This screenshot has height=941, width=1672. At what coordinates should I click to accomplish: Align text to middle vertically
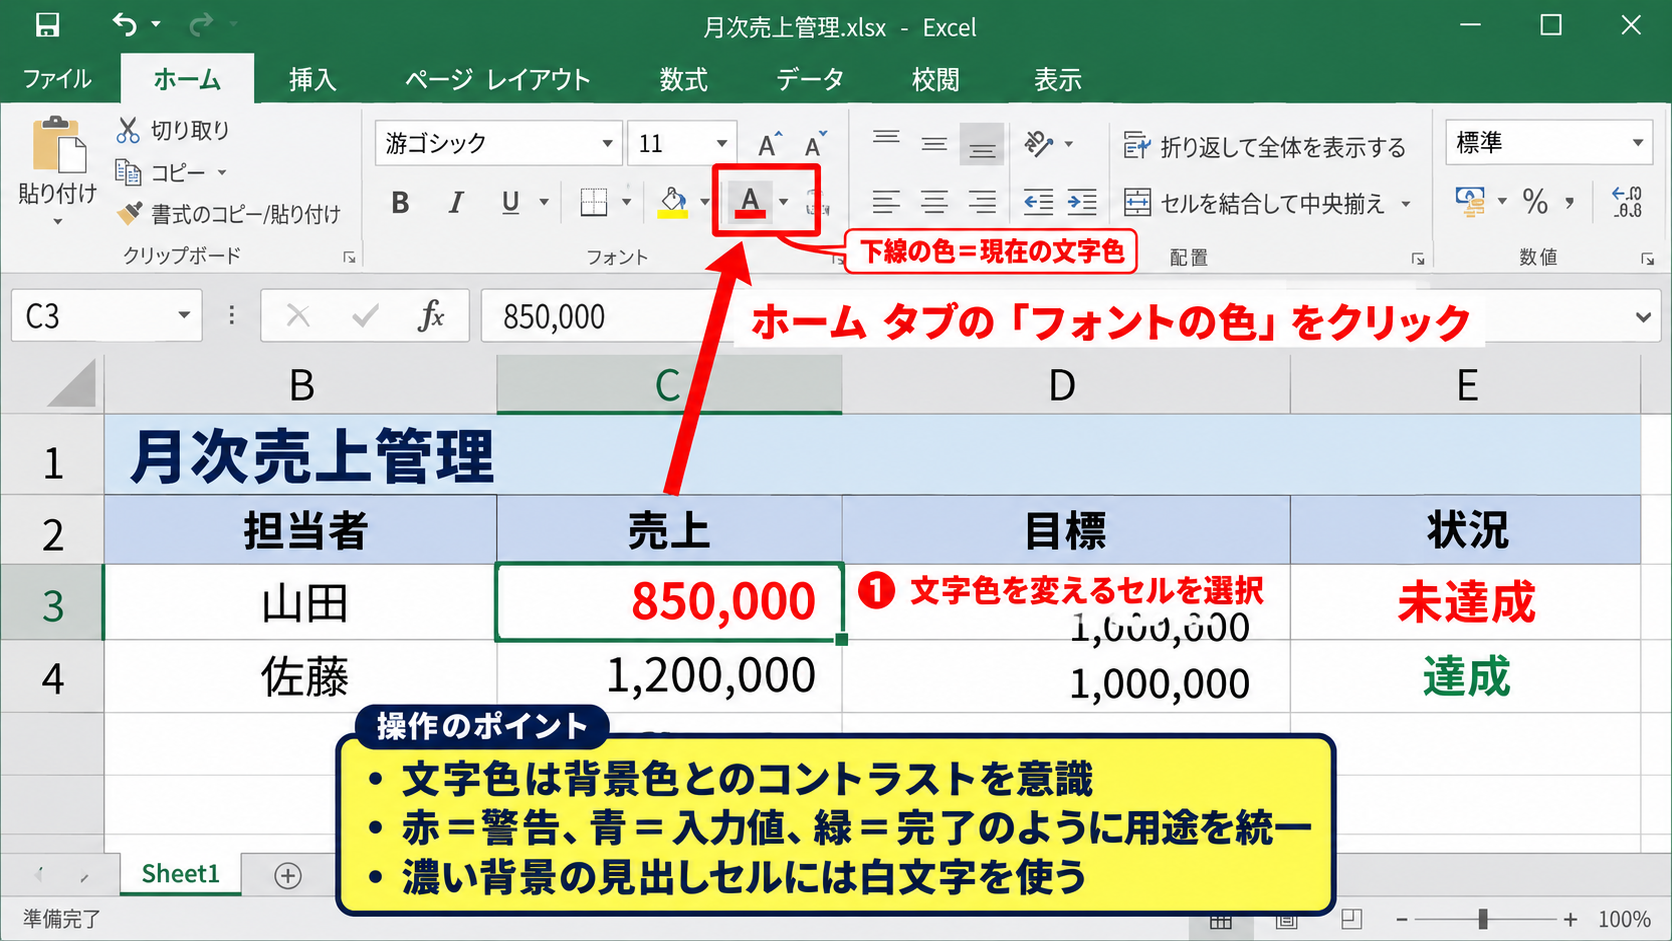tap(934, 145)
